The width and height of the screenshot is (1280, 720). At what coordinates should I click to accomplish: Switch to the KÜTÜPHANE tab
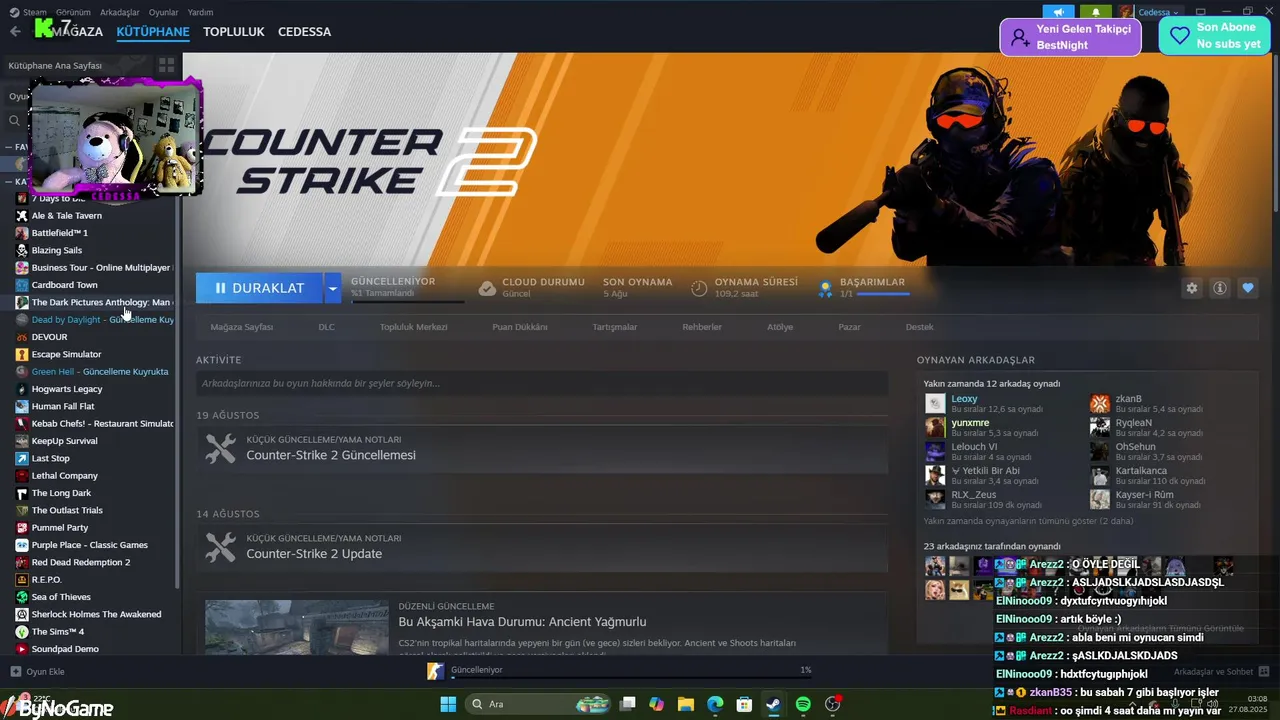tap(153, 32)
